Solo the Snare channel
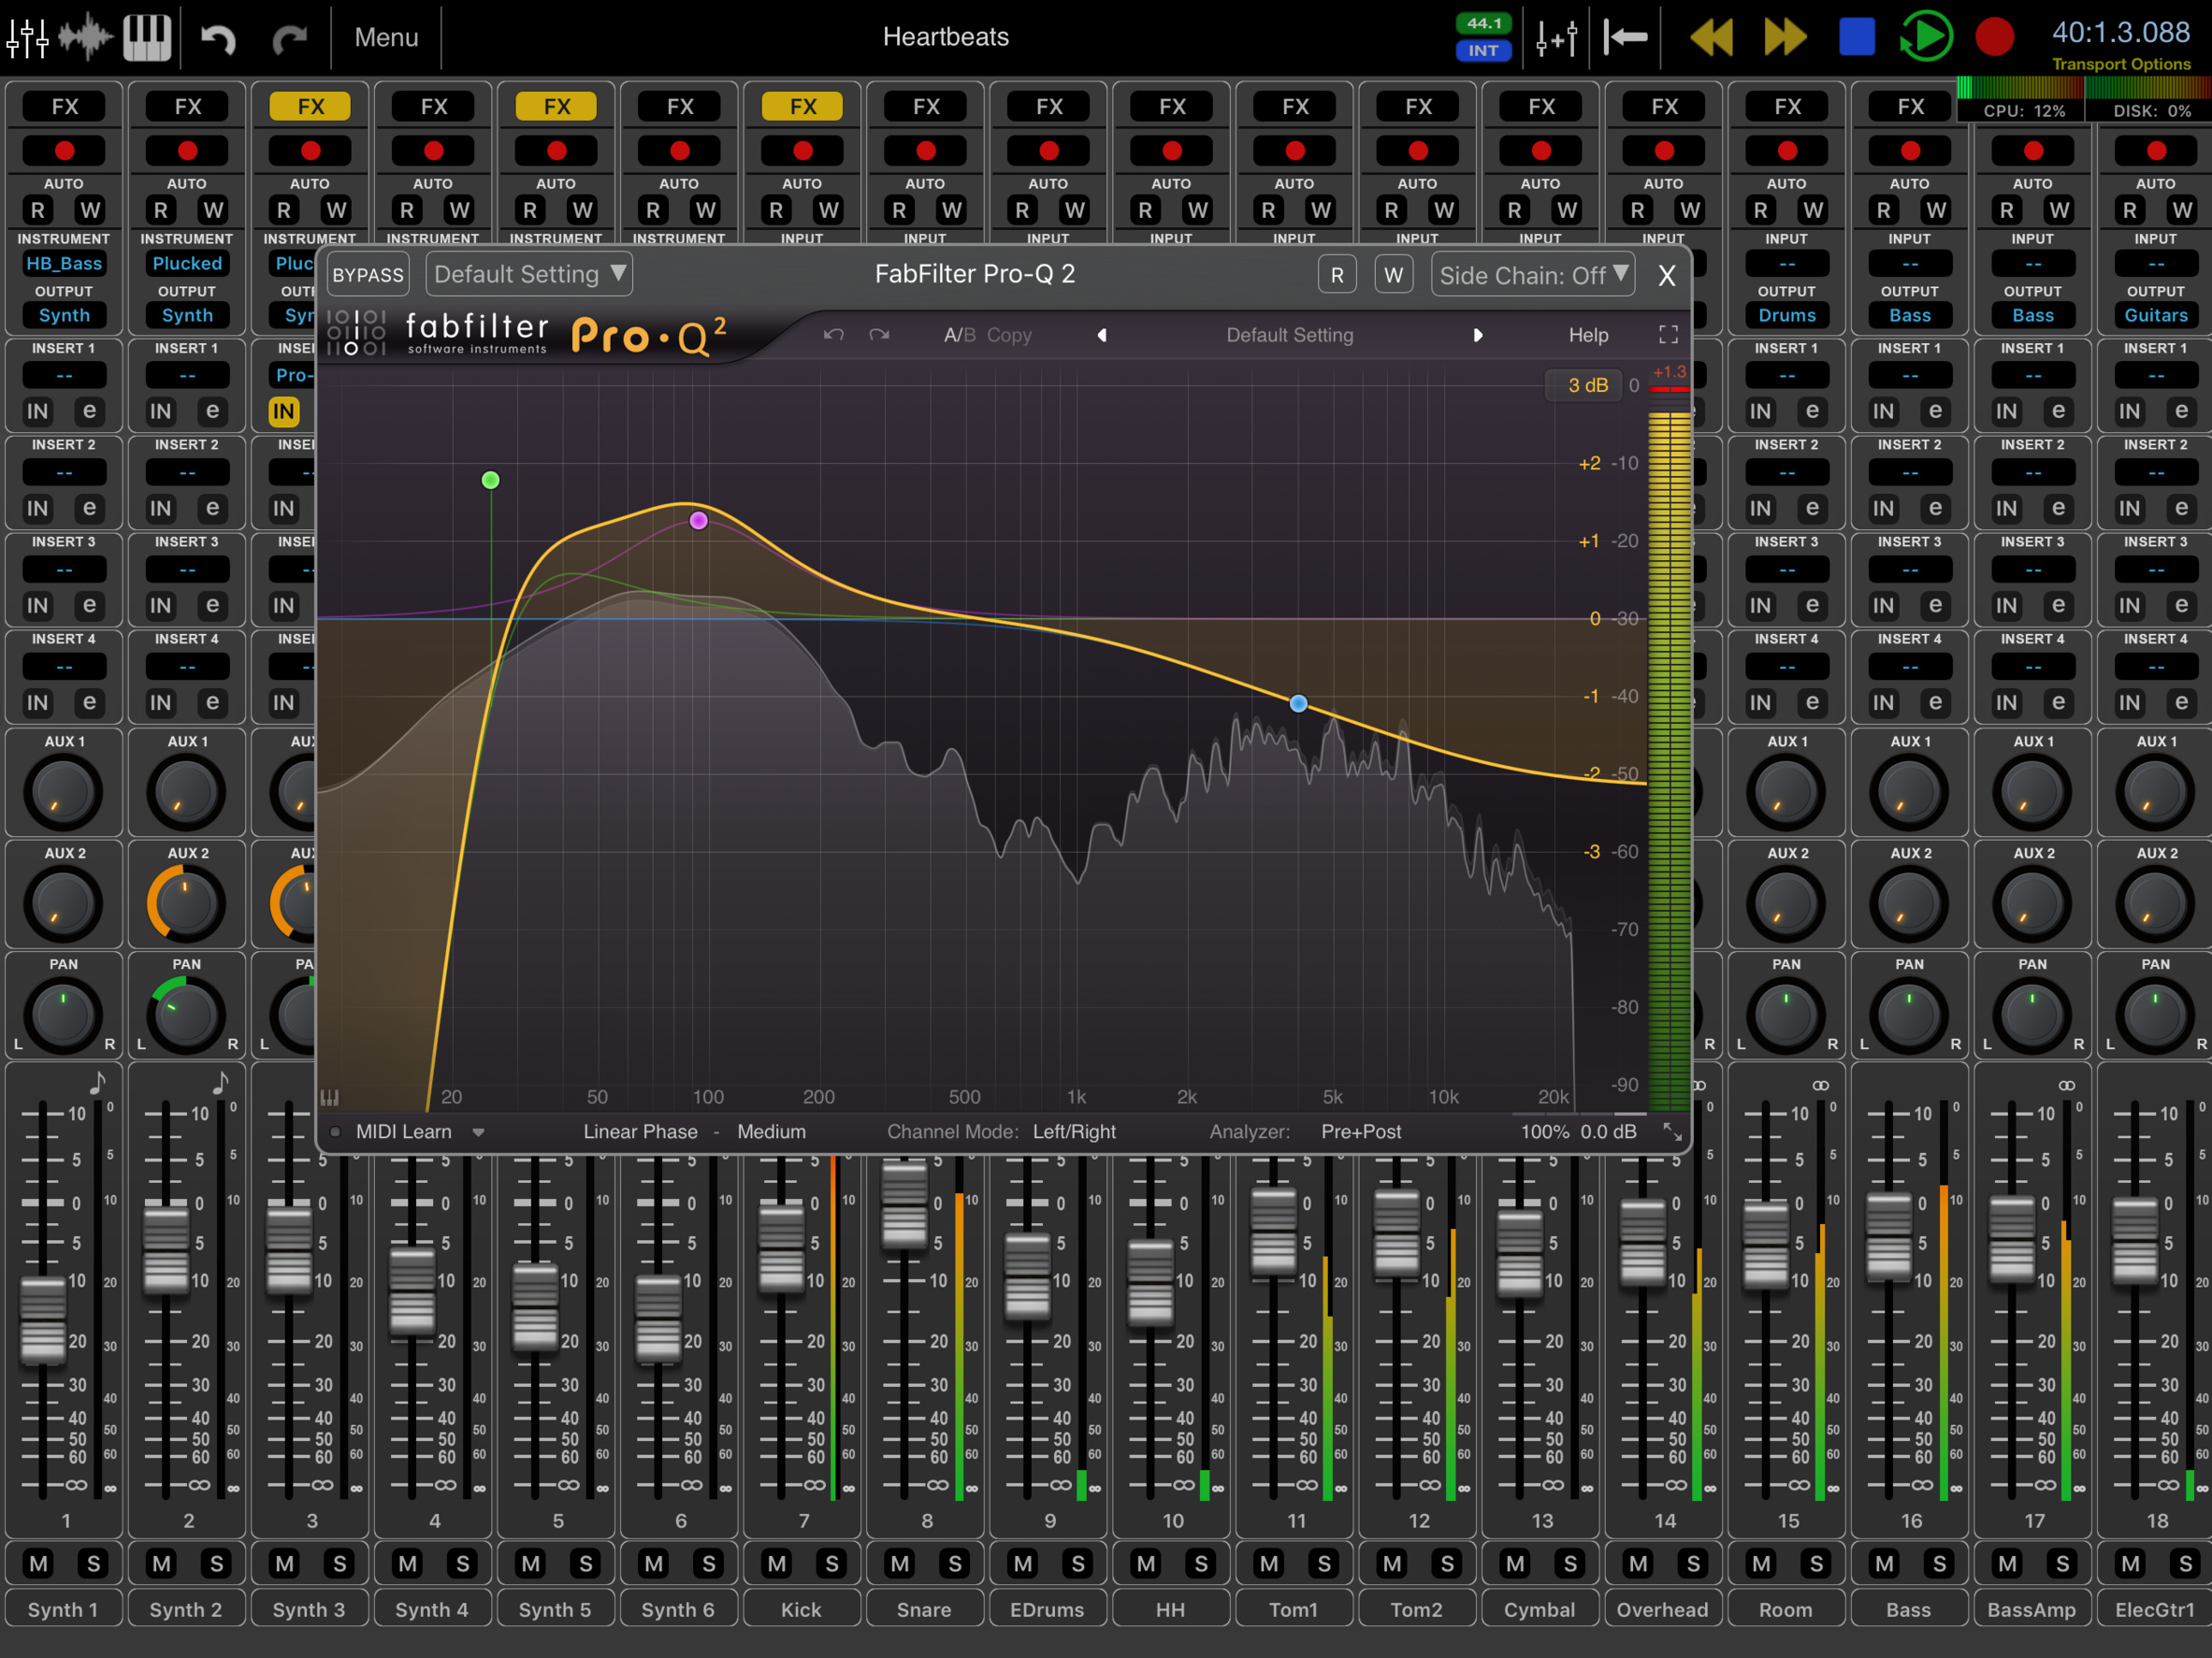Screen dimensions: 2212x1658 click(954, 1563)
